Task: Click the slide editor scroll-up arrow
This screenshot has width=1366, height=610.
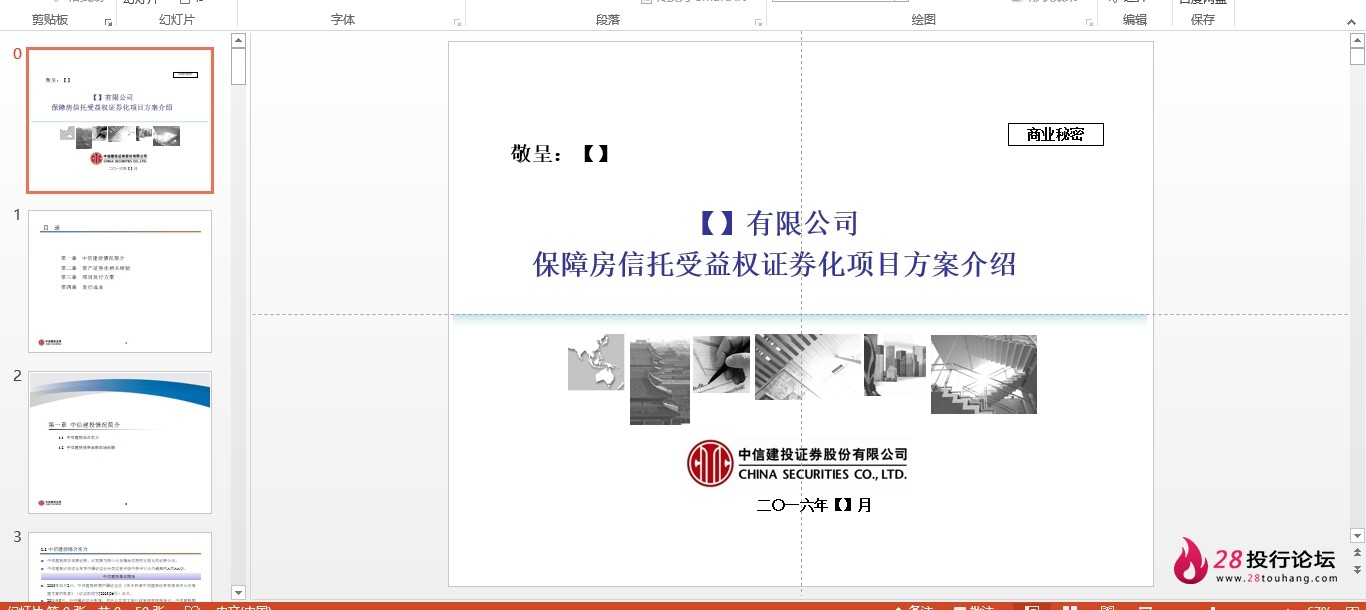Action: [1357, 40]
